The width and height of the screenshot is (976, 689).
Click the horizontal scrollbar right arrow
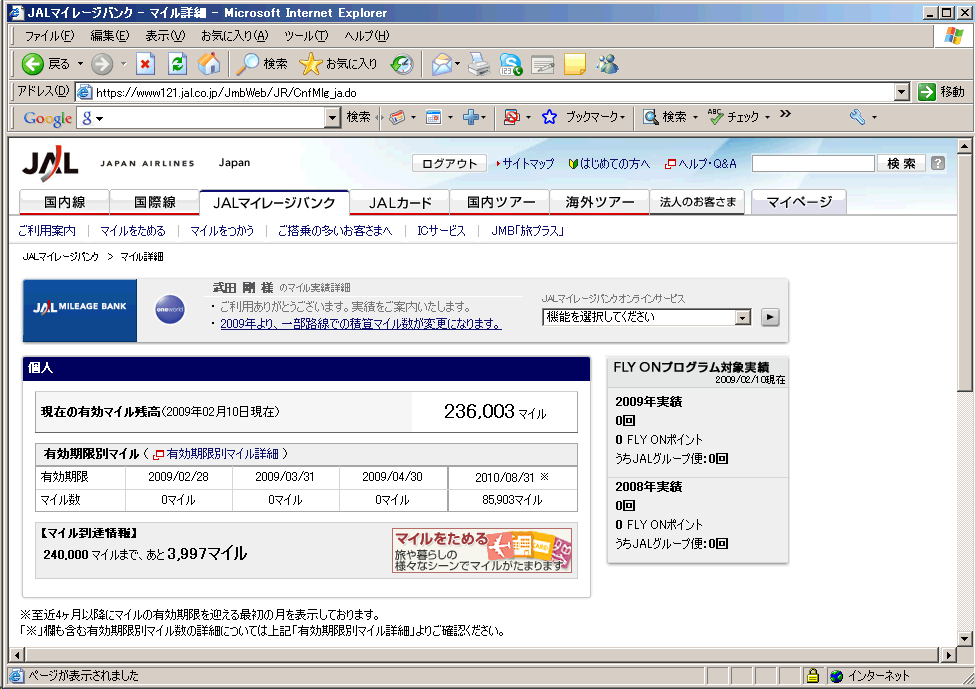pyautogui.click(x=948, y=655)
